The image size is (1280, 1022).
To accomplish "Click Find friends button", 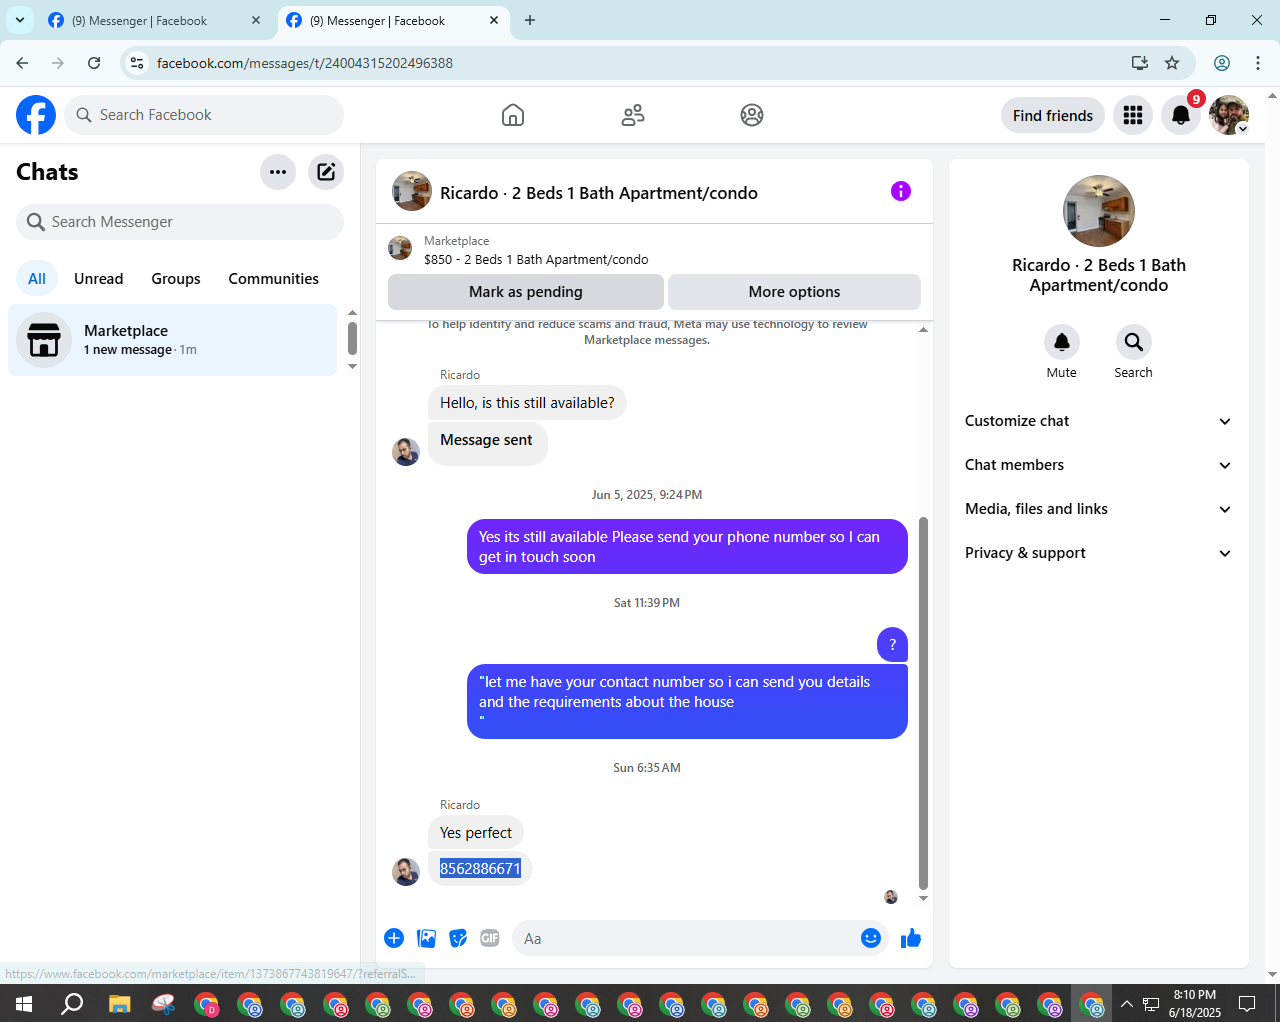I will 1053,115.
